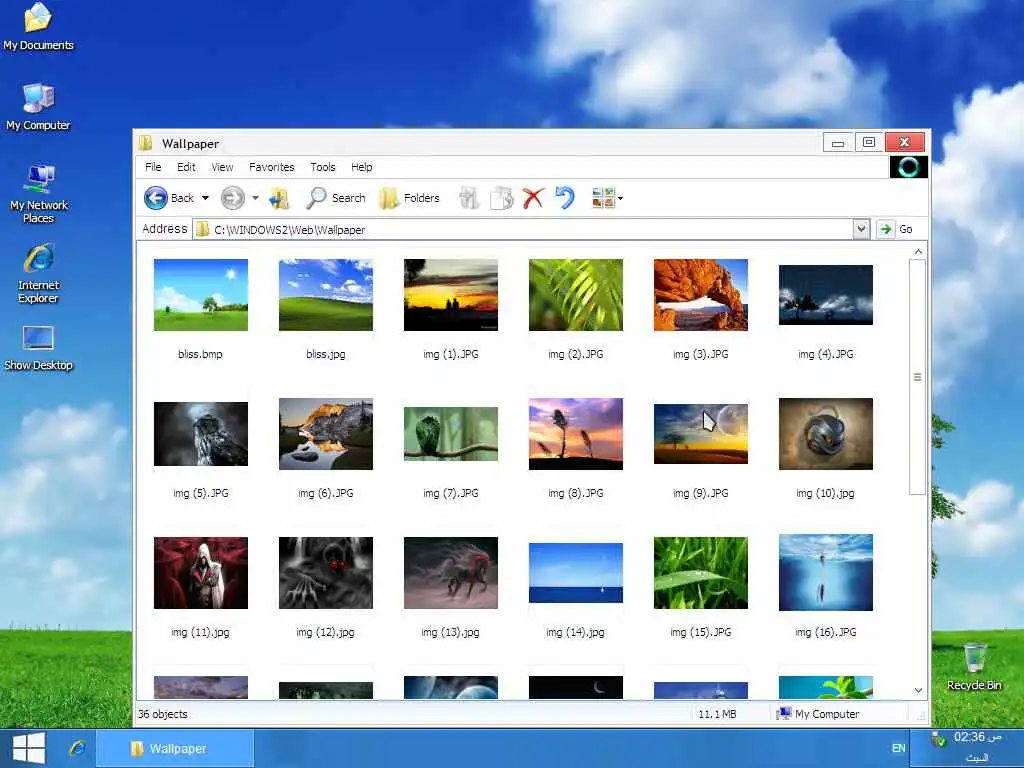Select the img (3).JPG rock arch thumbnail
The image size is (1024, 768).
pos(701,295)
